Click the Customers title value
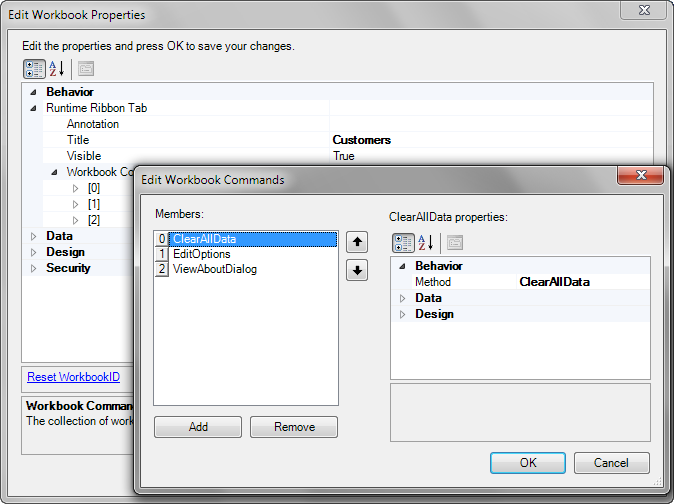 point(362,140)
